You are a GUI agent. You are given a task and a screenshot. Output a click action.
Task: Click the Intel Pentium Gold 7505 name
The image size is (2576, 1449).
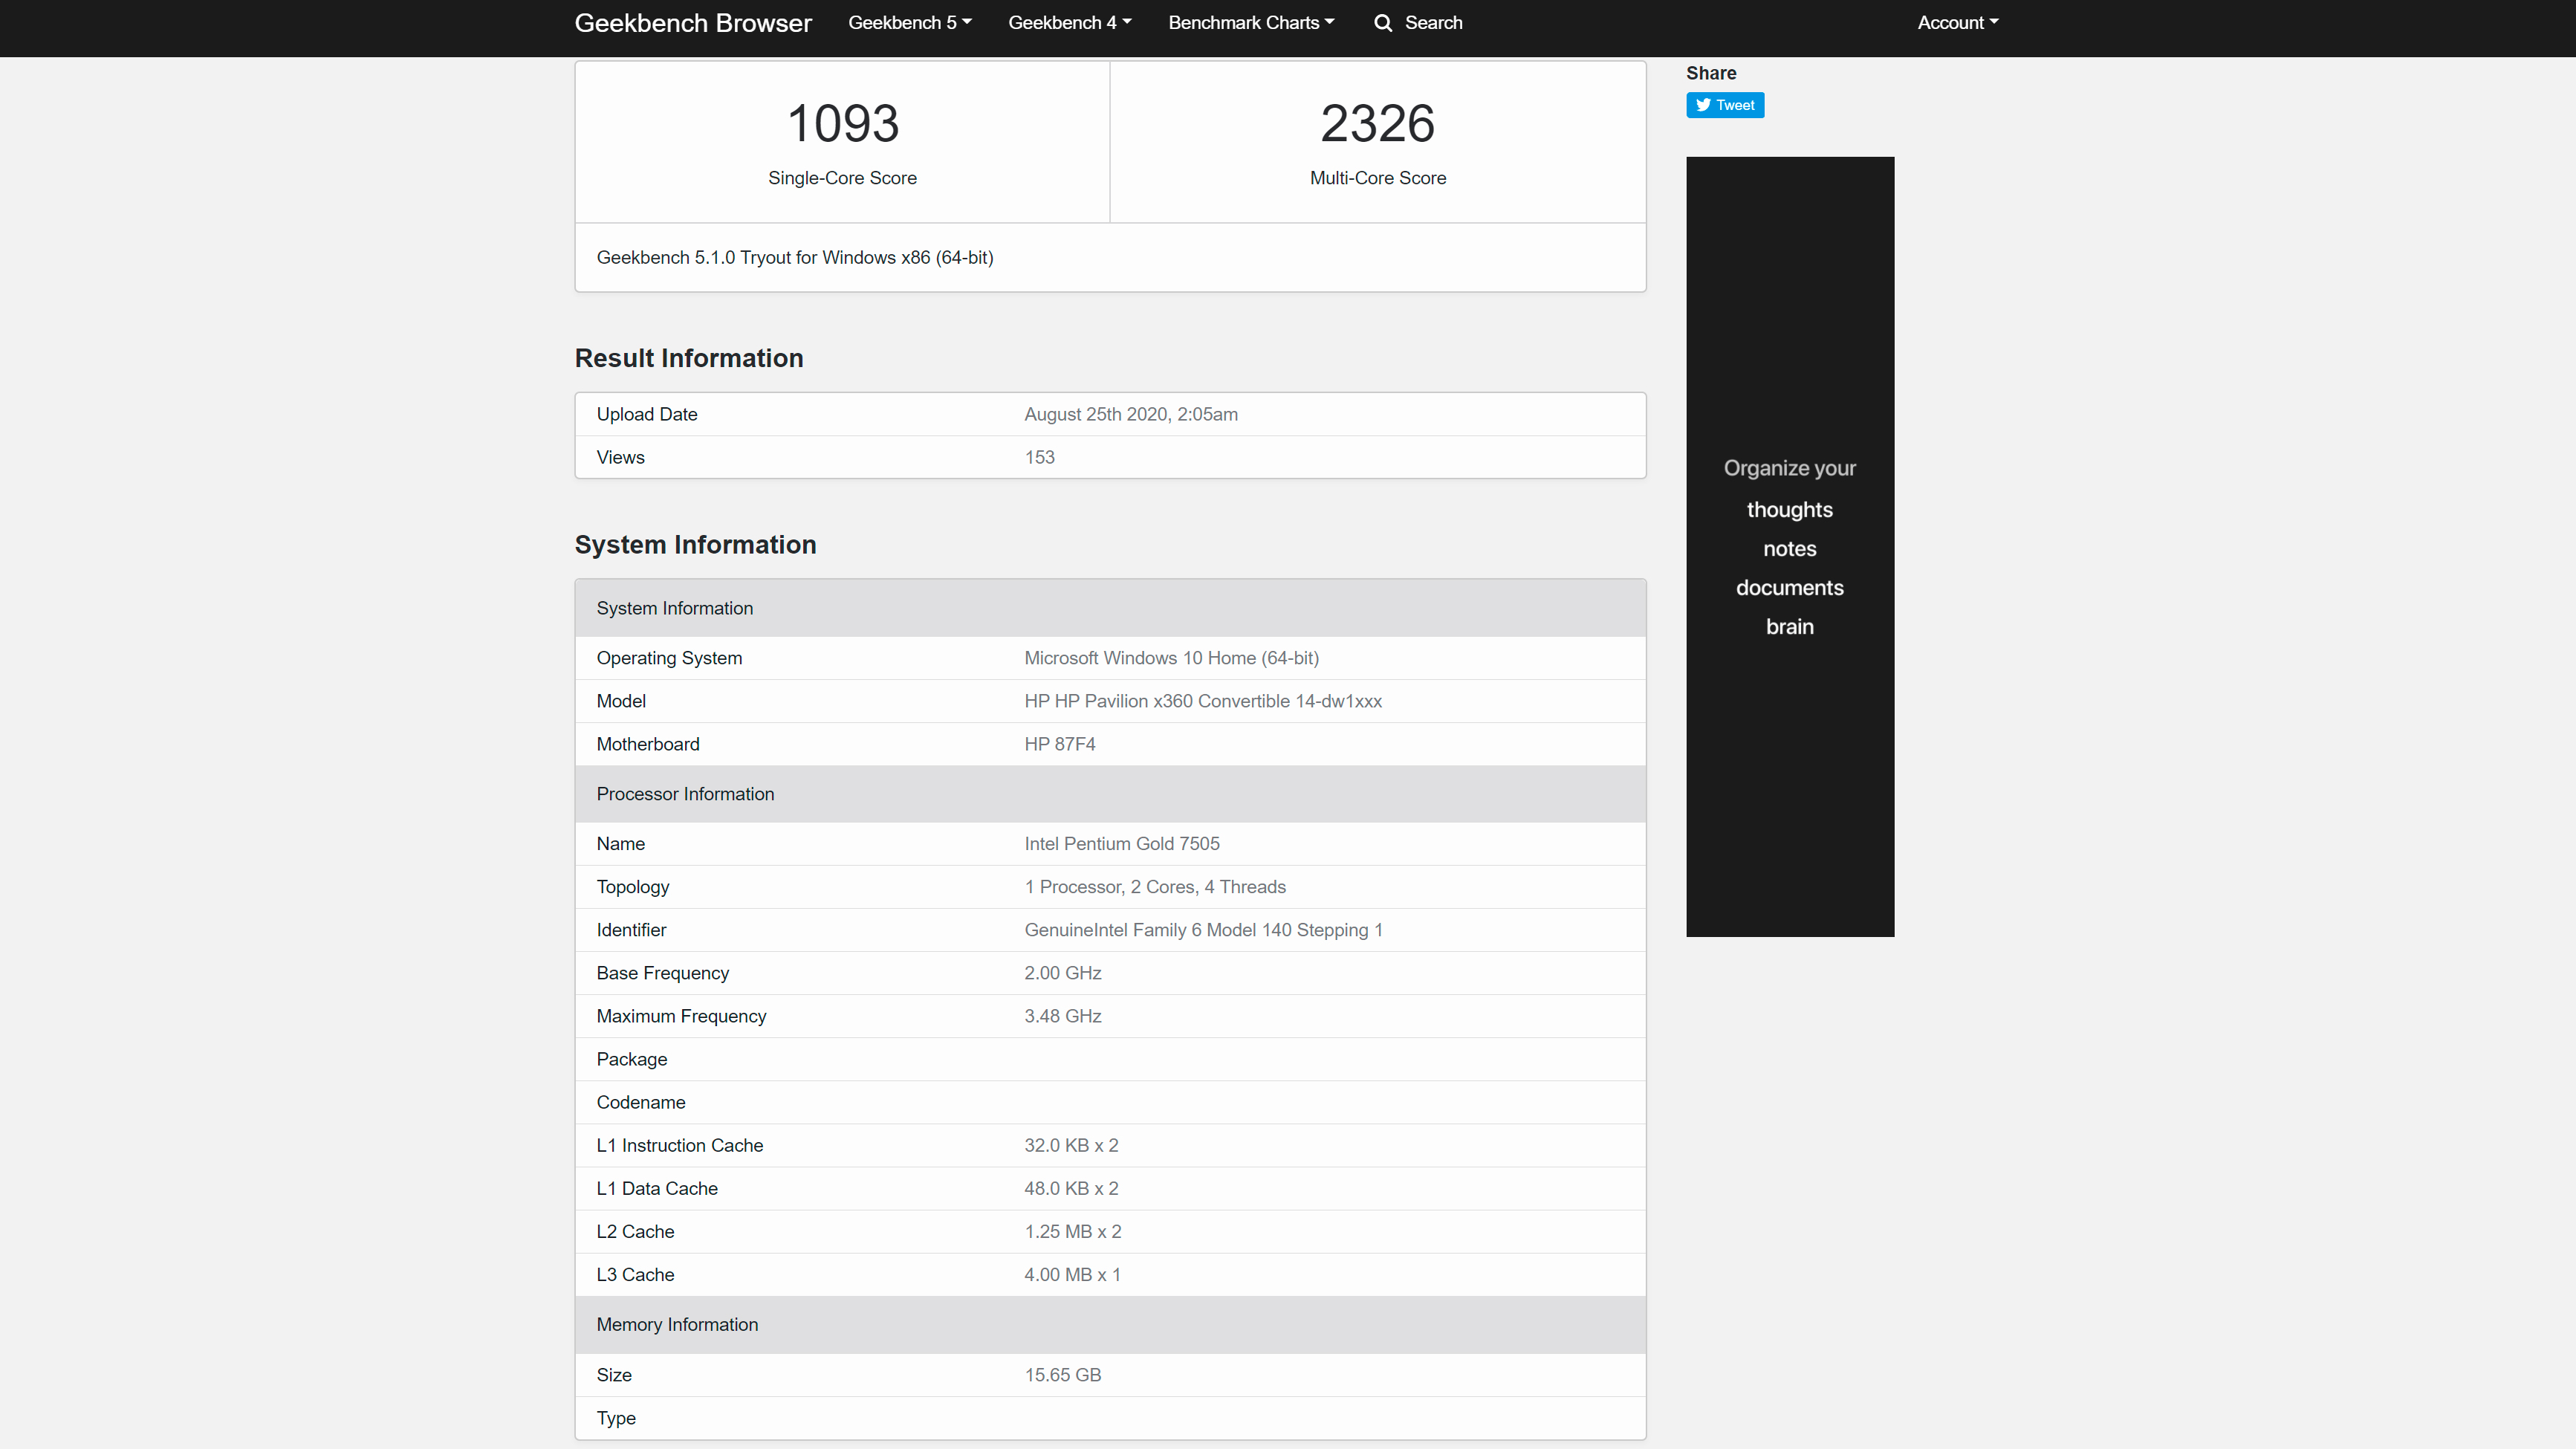1121,844
